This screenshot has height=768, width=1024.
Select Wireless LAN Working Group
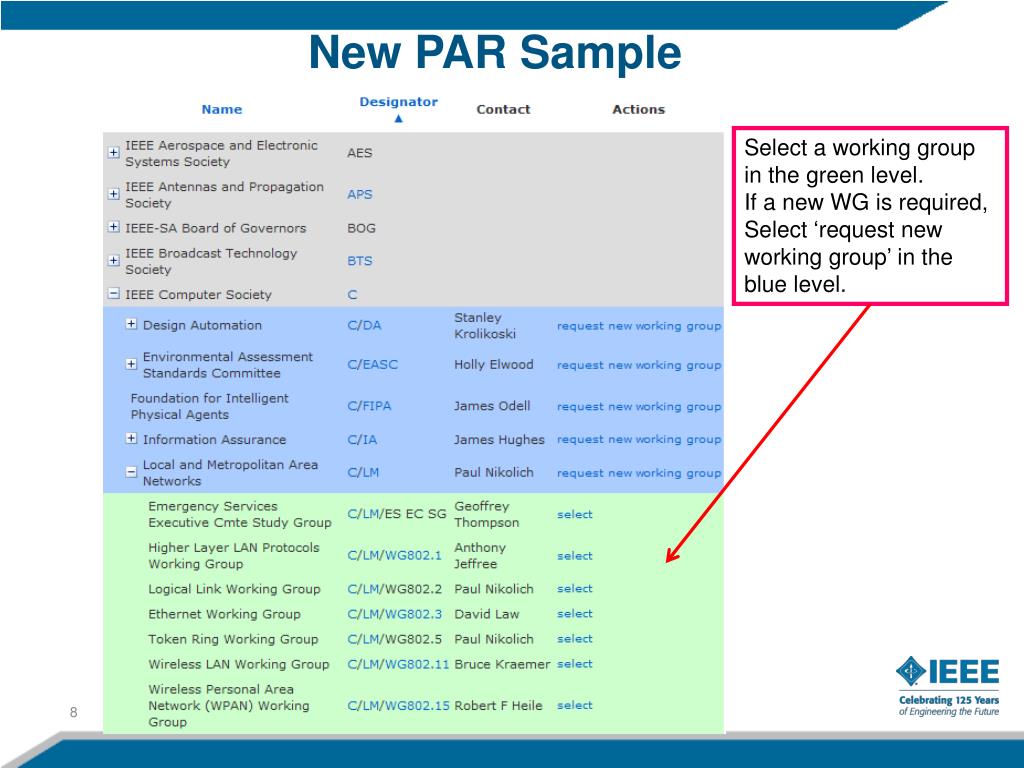tap(575, 664)
